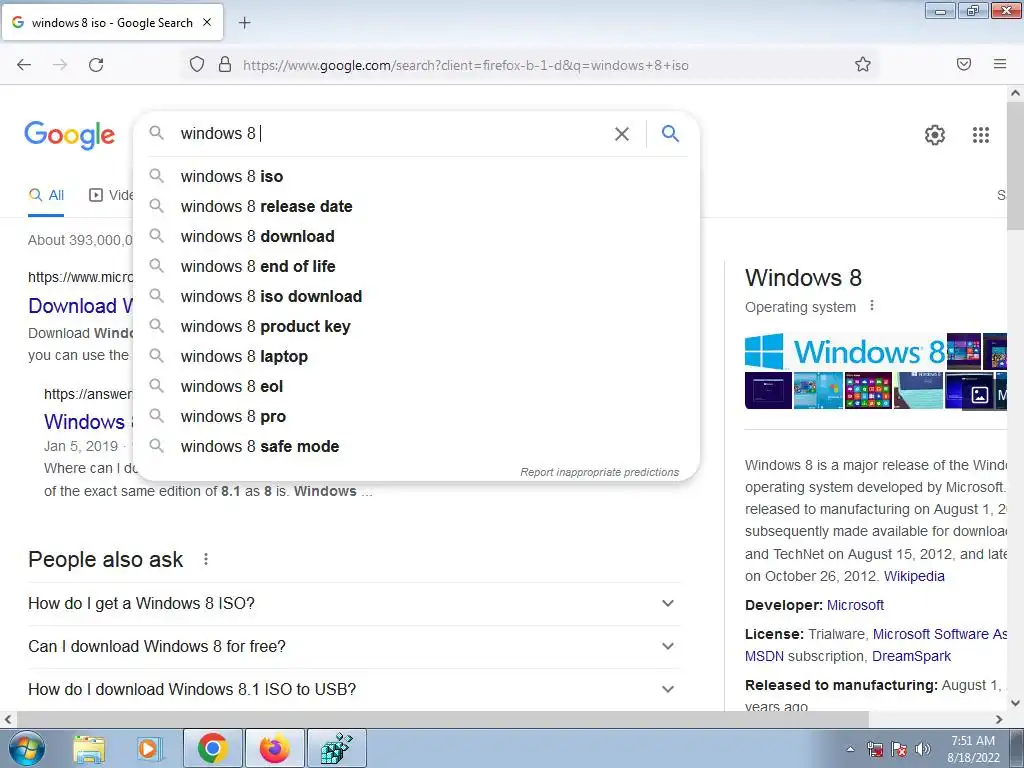This screenshot has width=1024, height=768.
Task: Open the tracking protection shield icon
Action: [197, 64]
